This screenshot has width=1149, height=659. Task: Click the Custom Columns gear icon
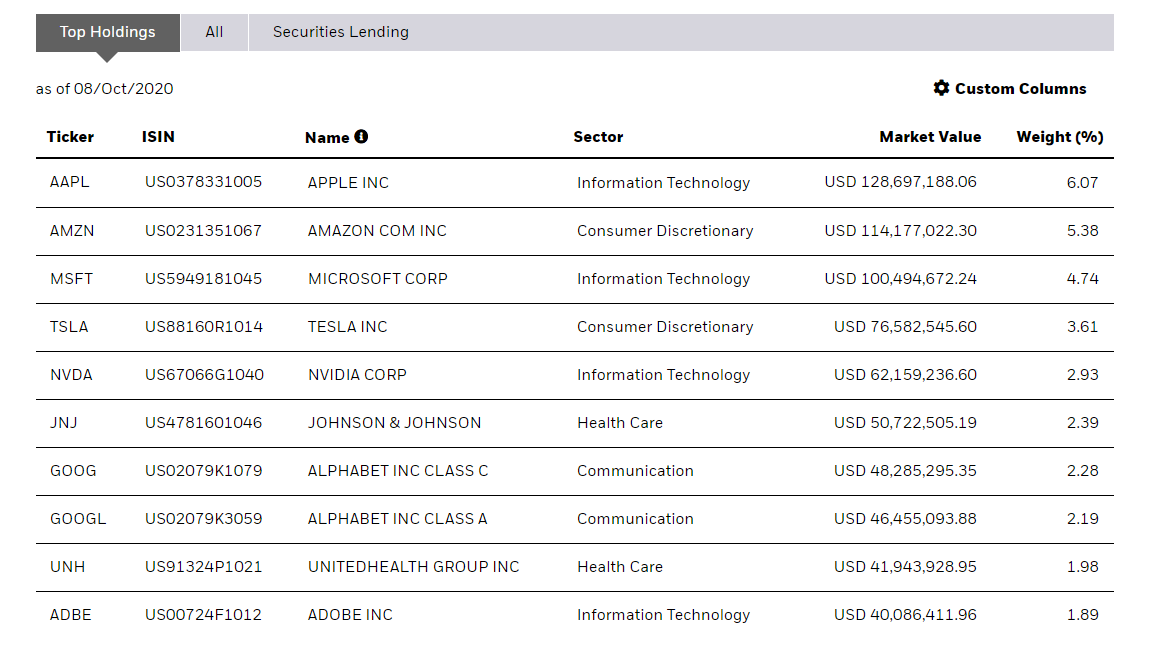point(941,88)
